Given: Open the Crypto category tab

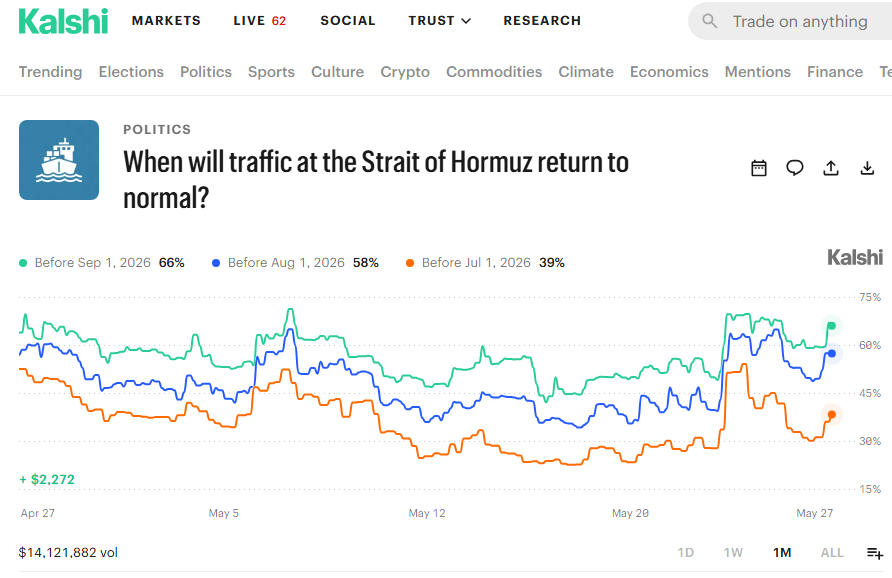Looking at the screenshot, I should click(x=405, y=72).
